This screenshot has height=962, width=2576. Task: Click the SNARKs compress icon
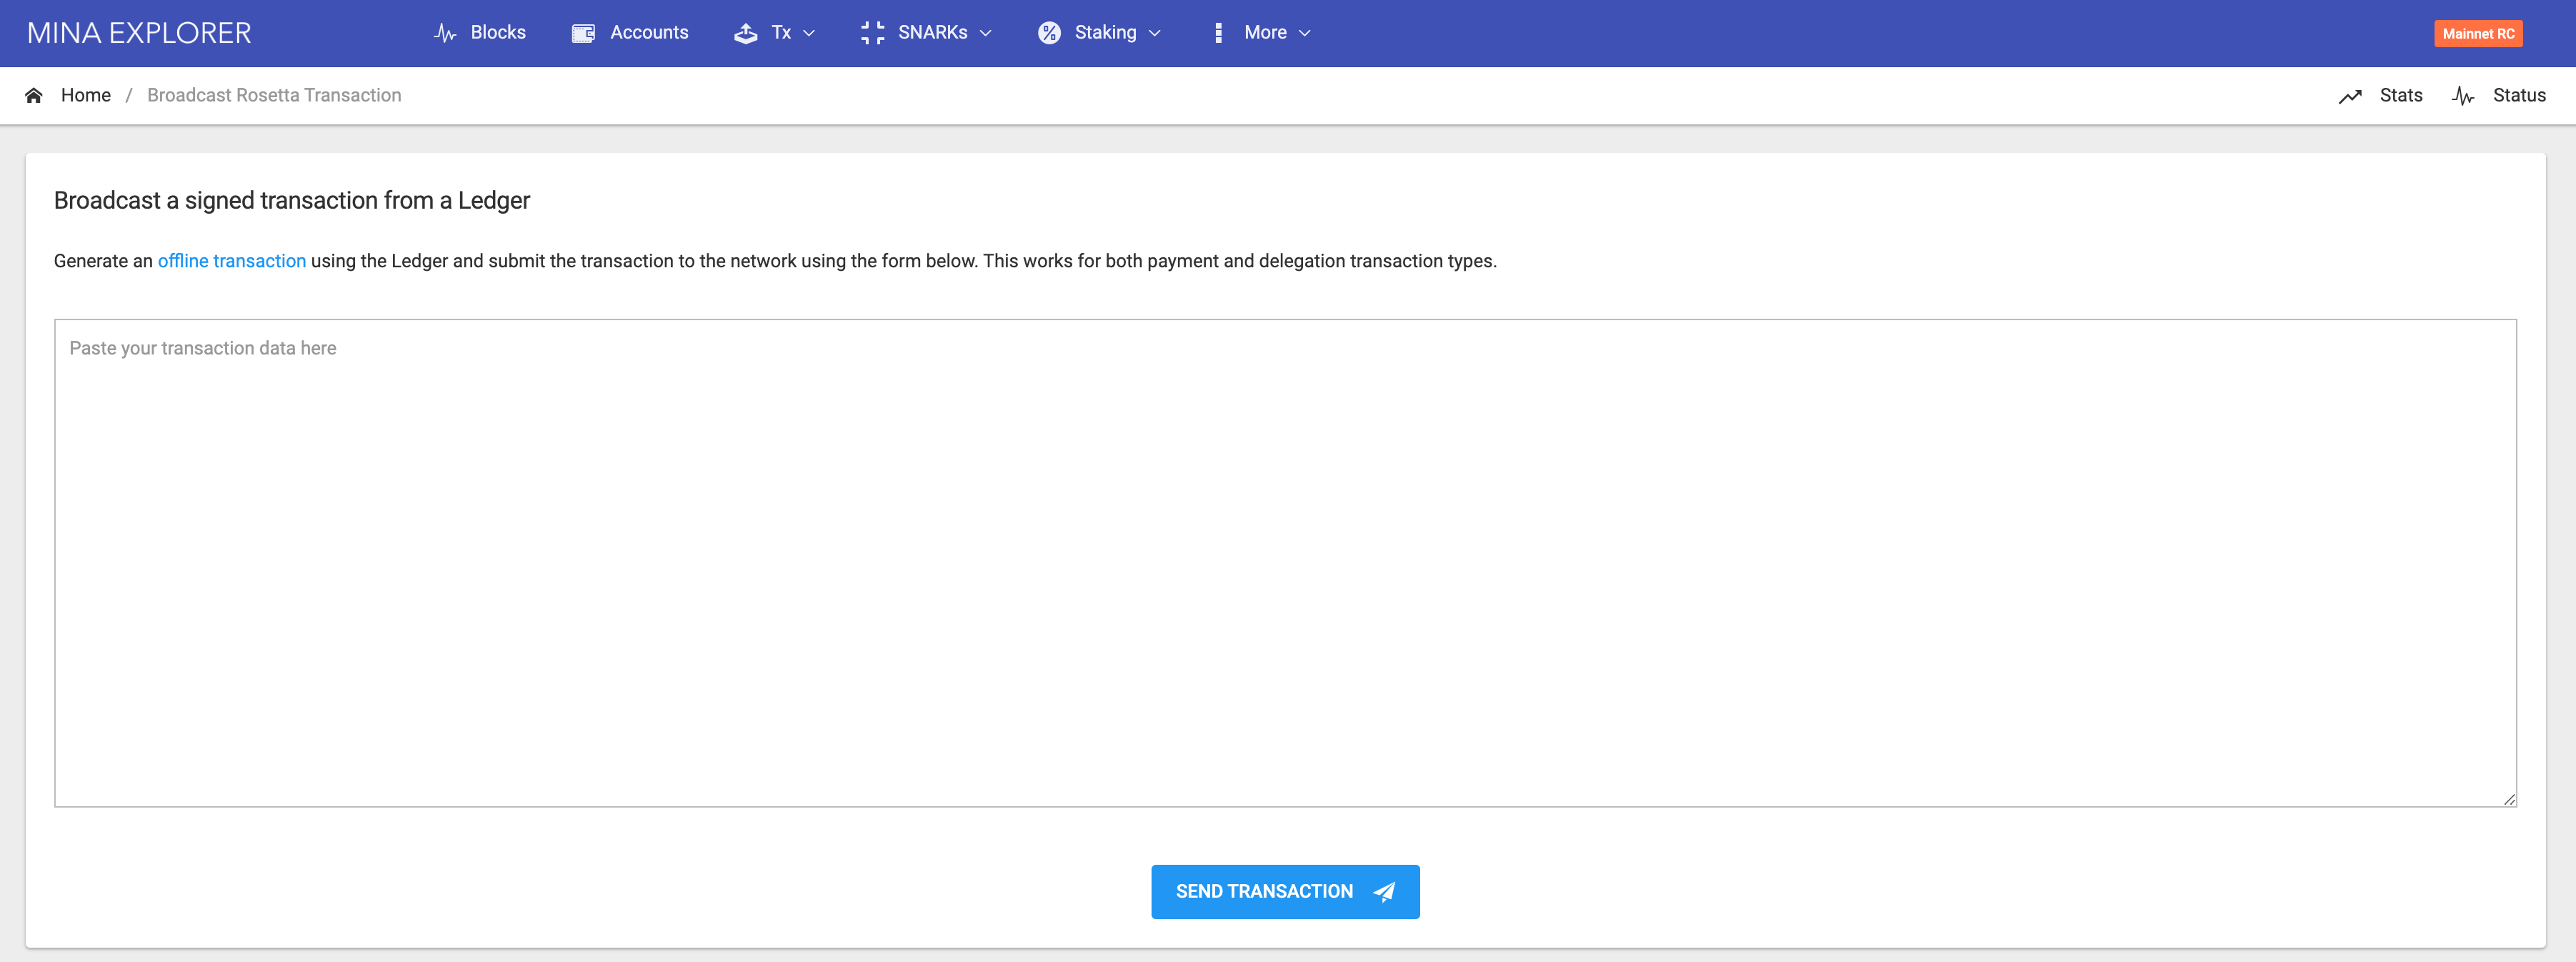872,33
